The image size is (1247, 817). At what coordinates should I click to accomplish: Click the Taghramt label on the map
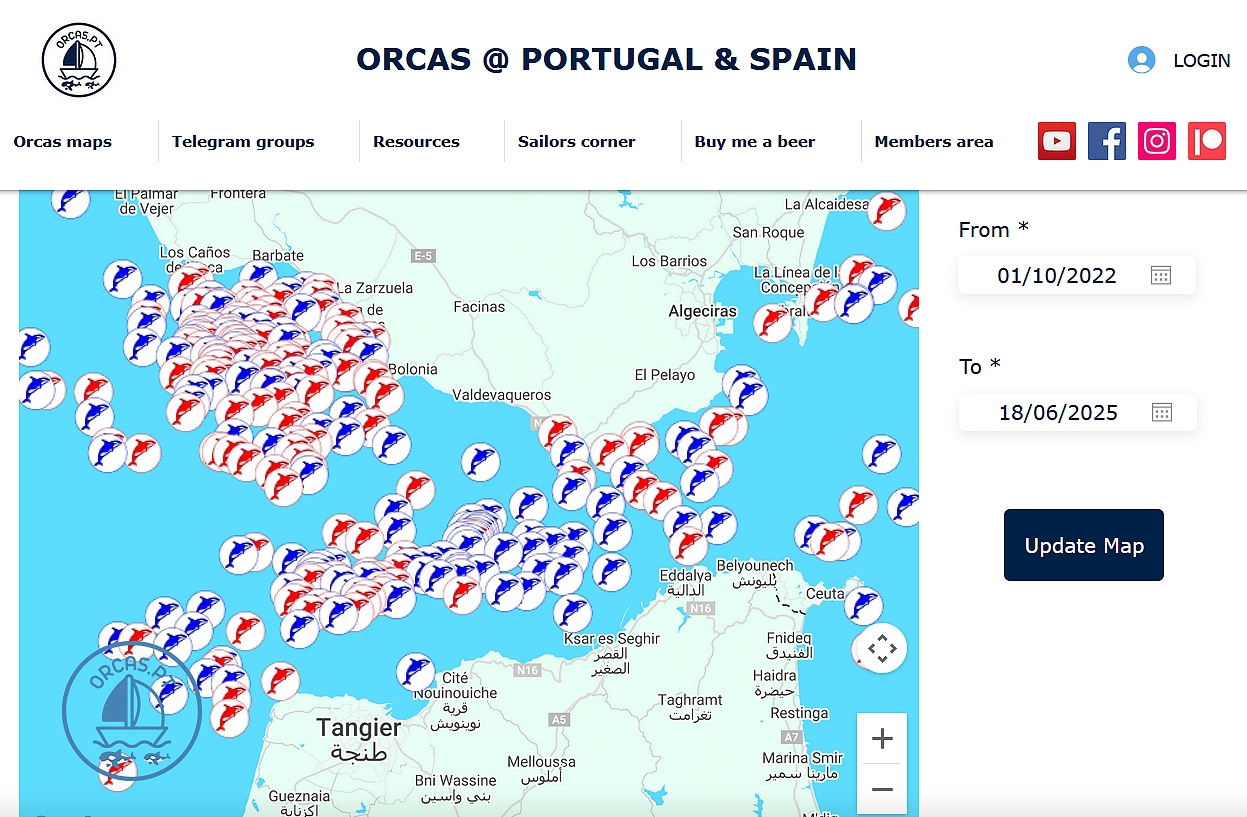pos(691,700)
